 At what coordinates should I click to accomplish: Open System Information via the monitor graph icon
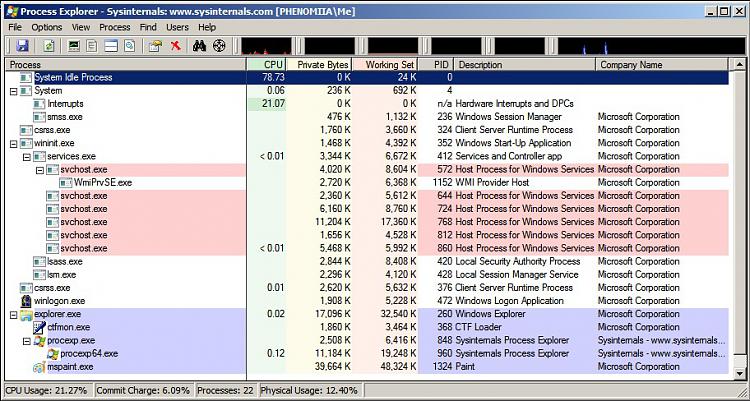click(74, 46)
